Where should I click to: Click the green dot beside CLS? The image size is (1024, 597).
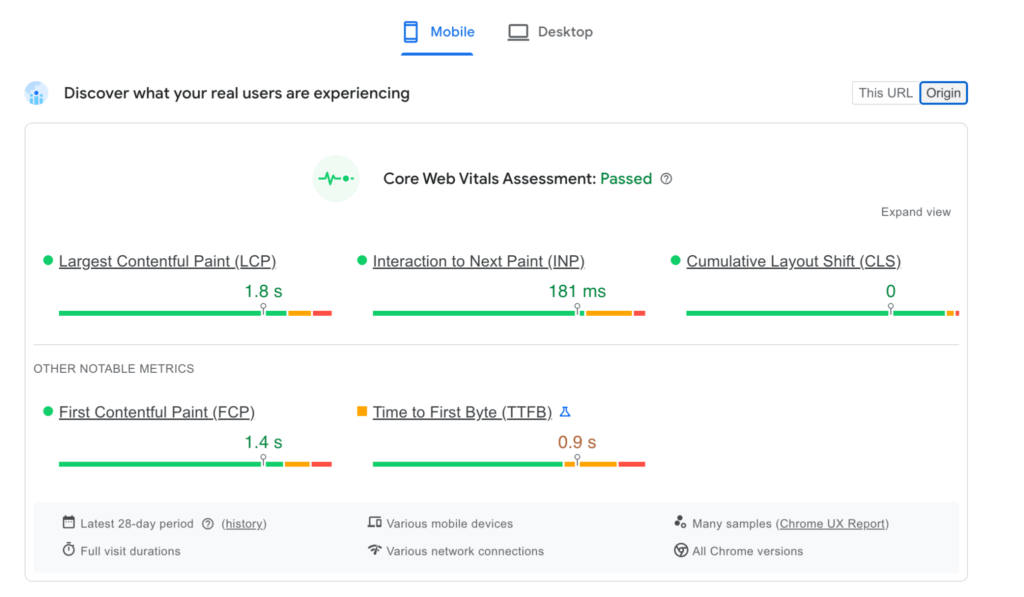click(x=675, y=261)
